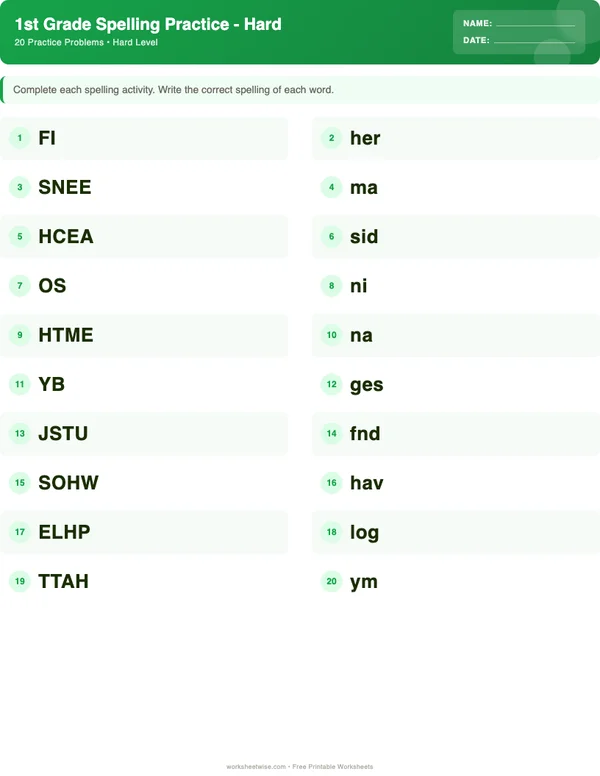
Task: Click the number 16 circle badge
Action: click(x=331, y=483)
